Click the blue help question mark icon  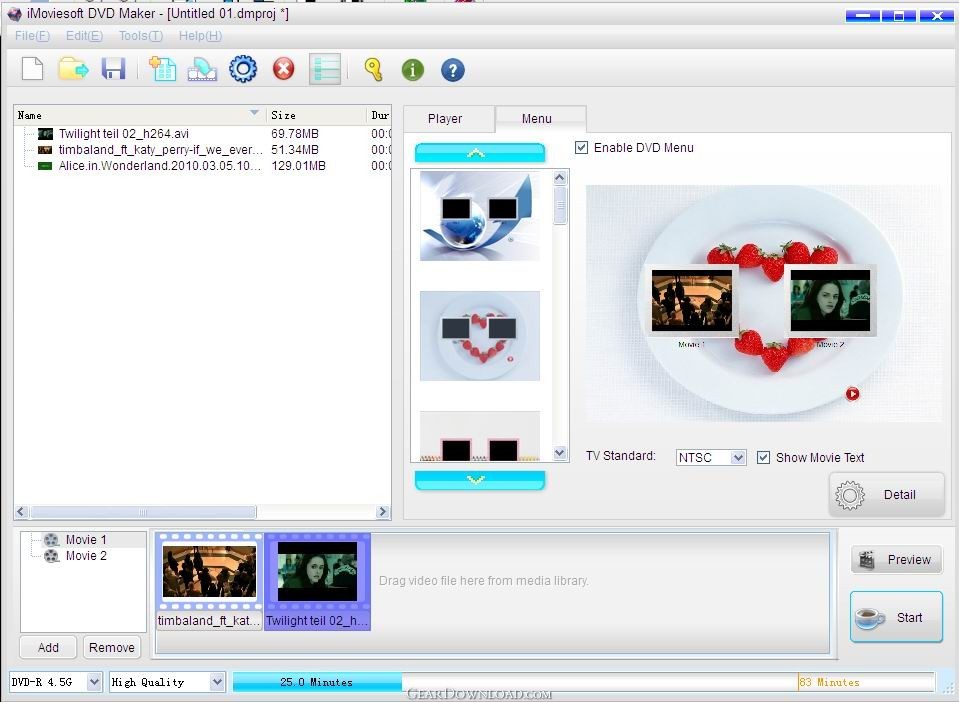coord(453,70)
